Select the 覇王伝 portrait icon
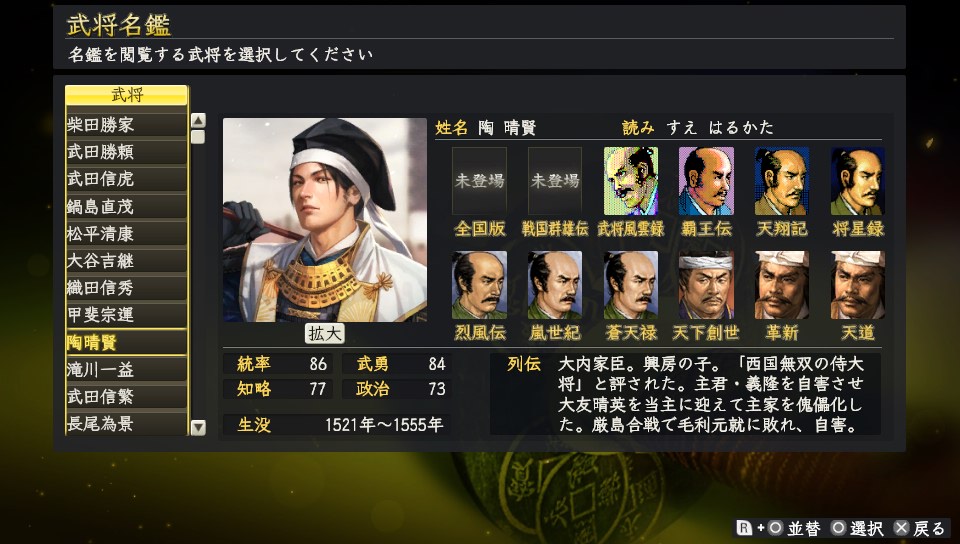Image resolution: width=960 pixels, height=544 pixels. click(706, 181)
